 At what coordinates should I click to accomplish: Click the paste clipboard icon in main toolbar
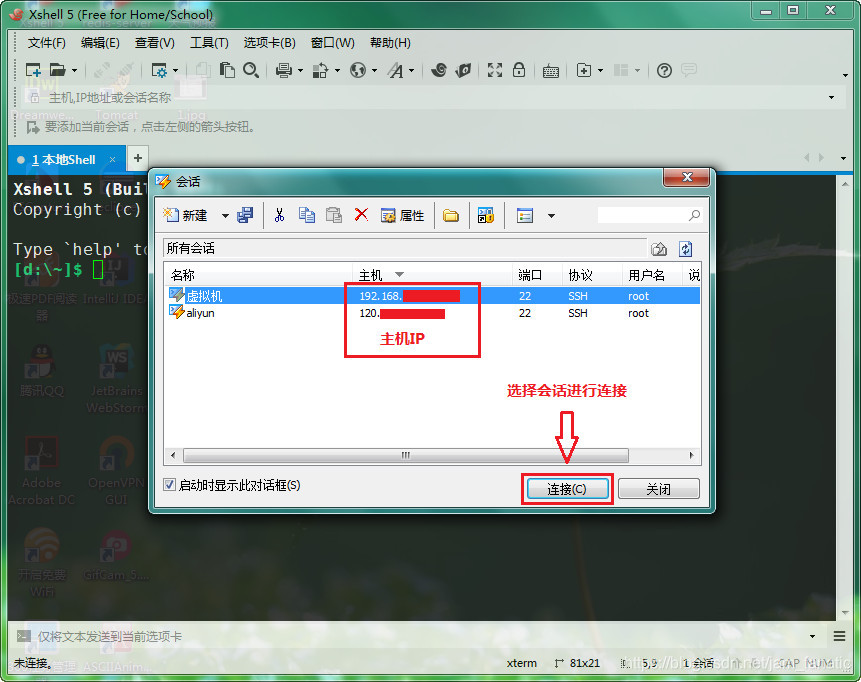pyautogui.click(x=227, y=70)
